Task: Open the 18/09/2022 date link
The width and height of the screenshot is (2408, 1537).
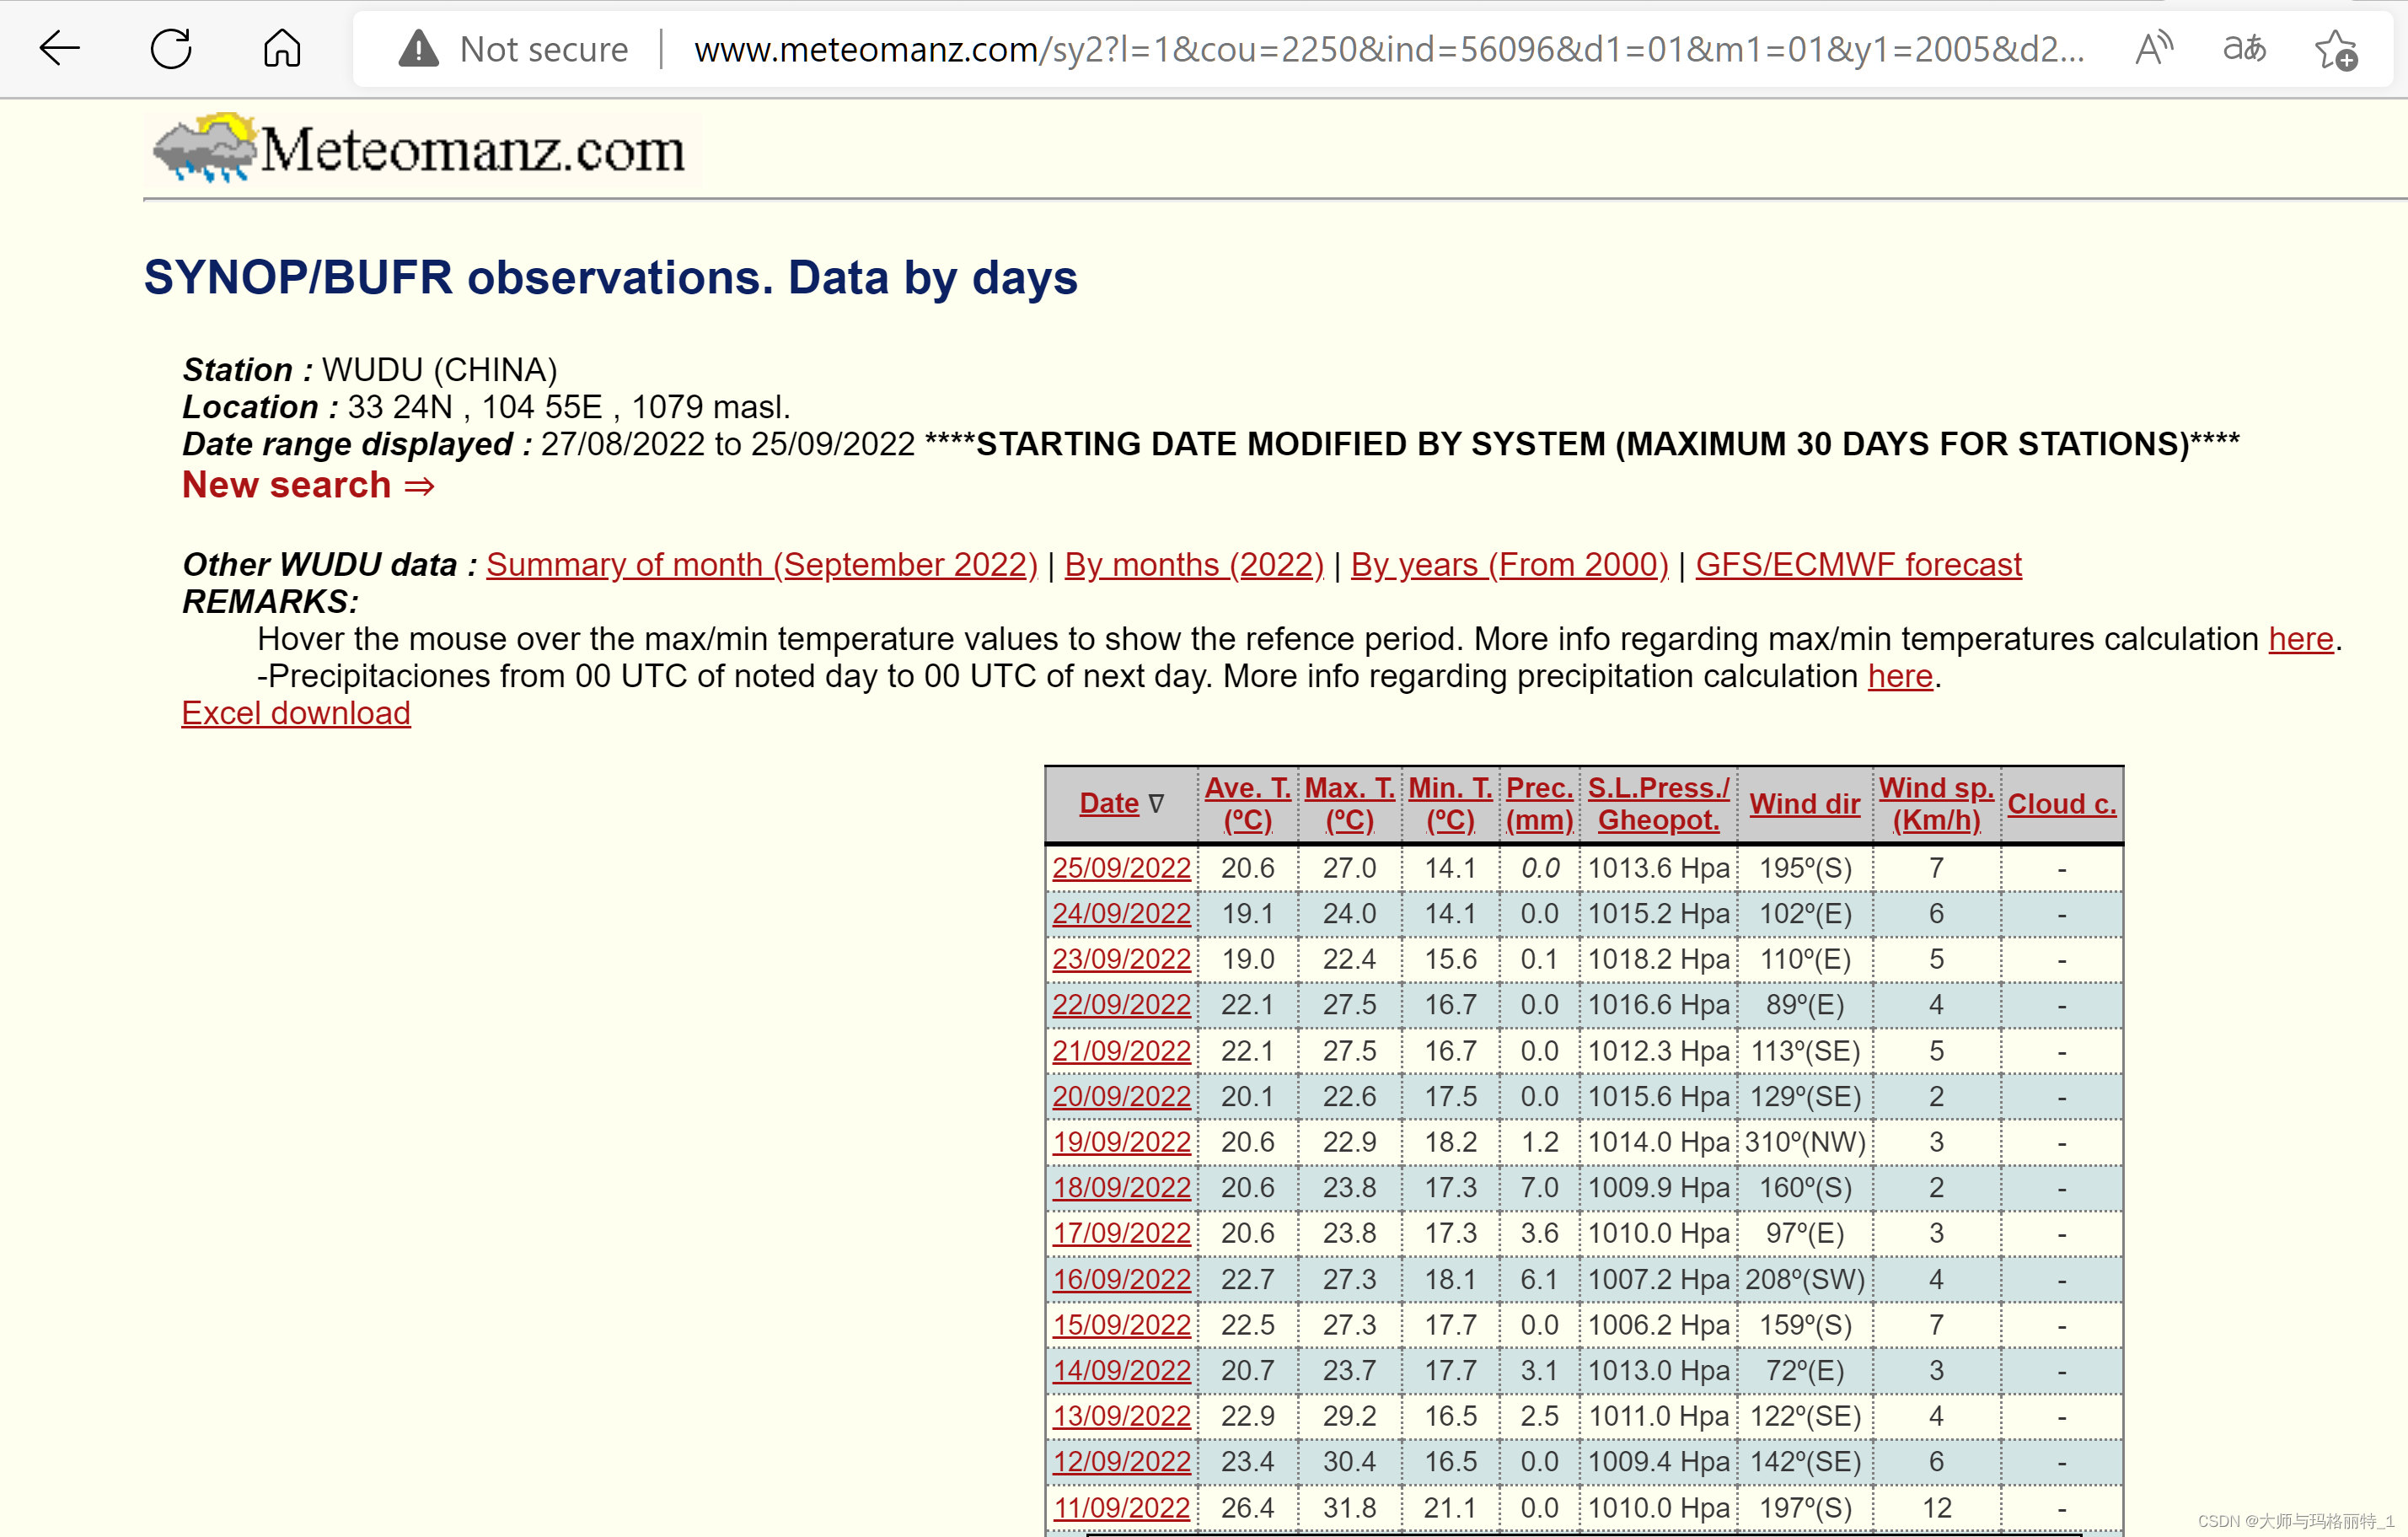Action: pyautogui.click(x=1121, y=1188)
